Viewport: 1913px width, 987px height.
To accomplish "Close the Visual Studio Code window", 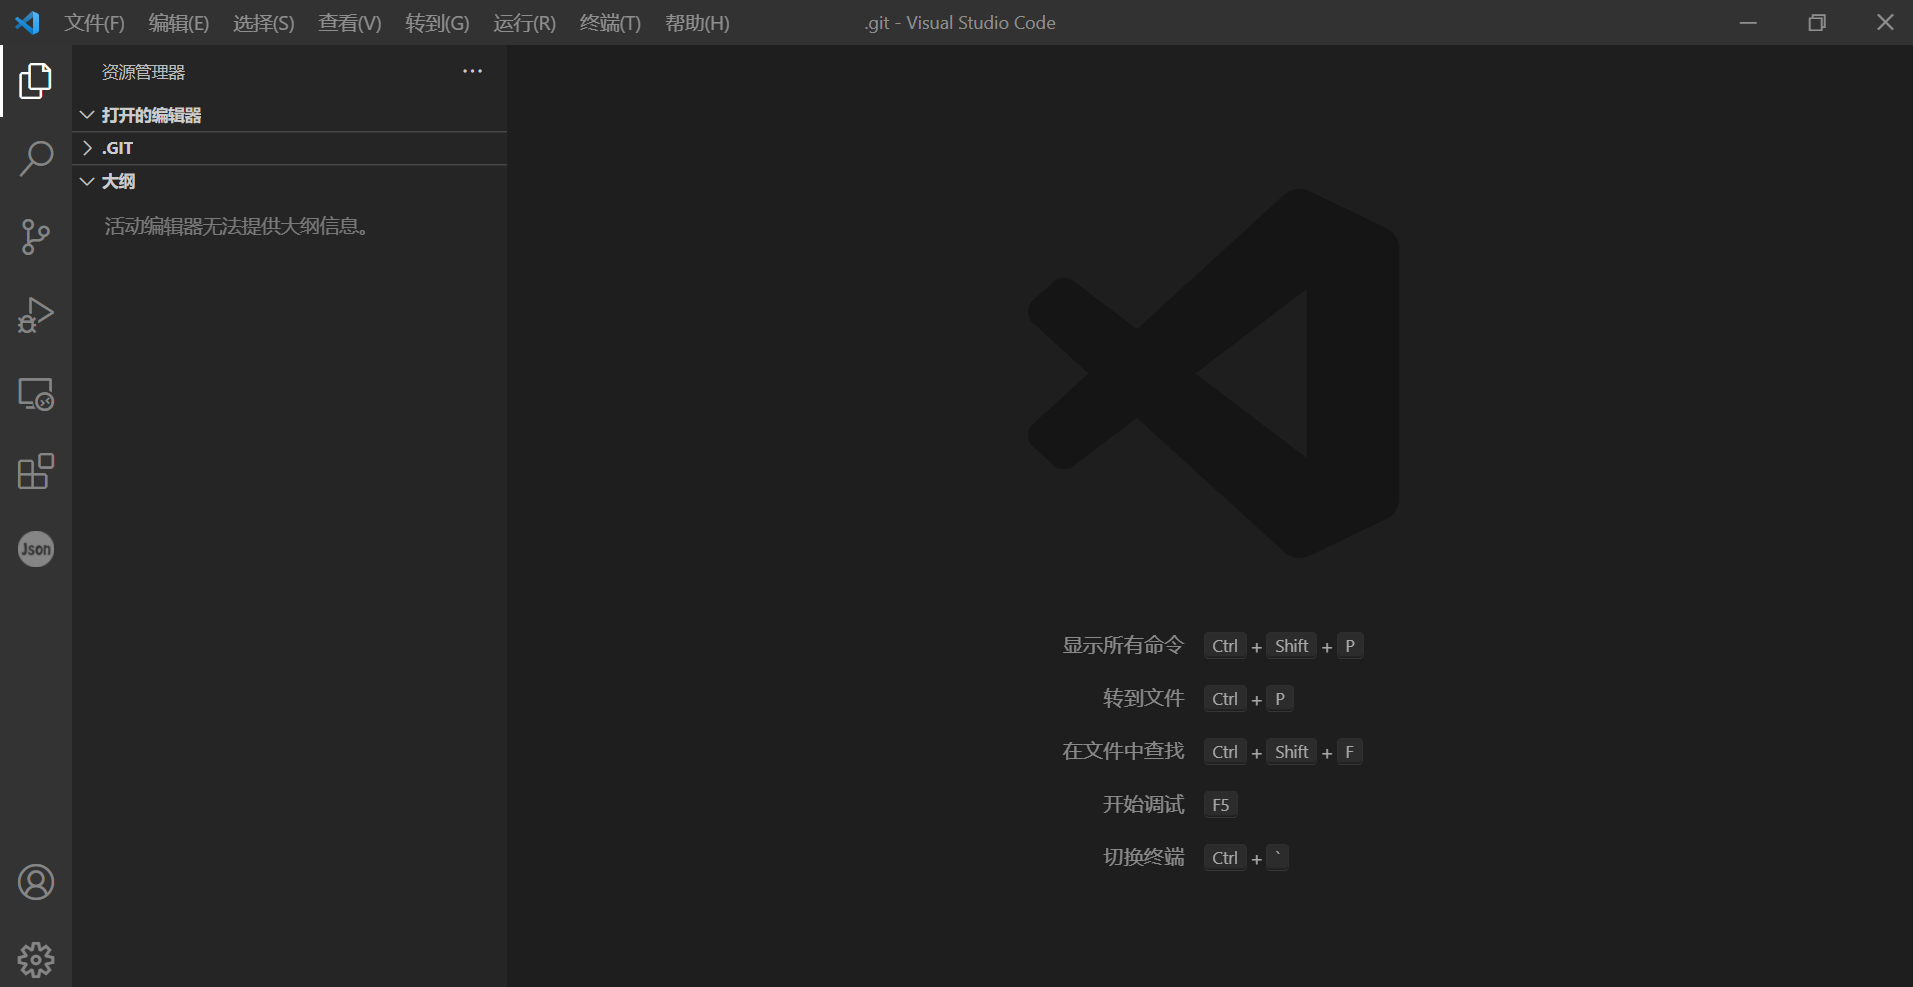I will pyautogui.click(x=1885, y=22).
